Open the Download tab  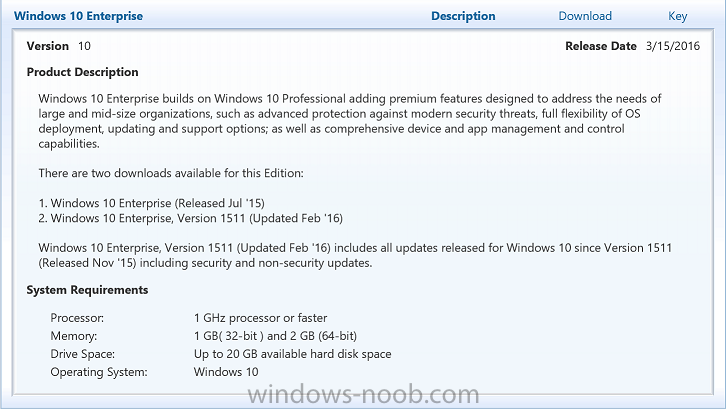click(585, 16)
